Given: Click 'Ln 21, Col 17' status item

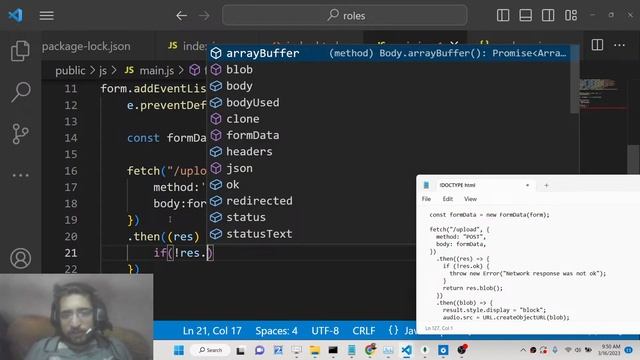Looking at the screenshot, I should click(x=212, y=330).
